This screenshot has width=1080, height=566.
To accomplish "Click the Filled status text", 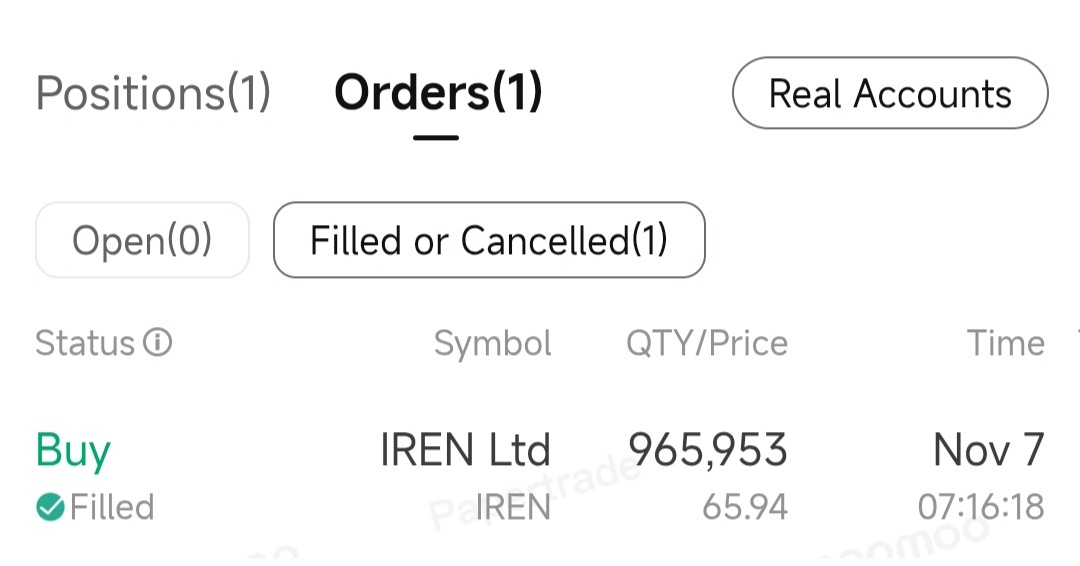I will click(112, 507).
